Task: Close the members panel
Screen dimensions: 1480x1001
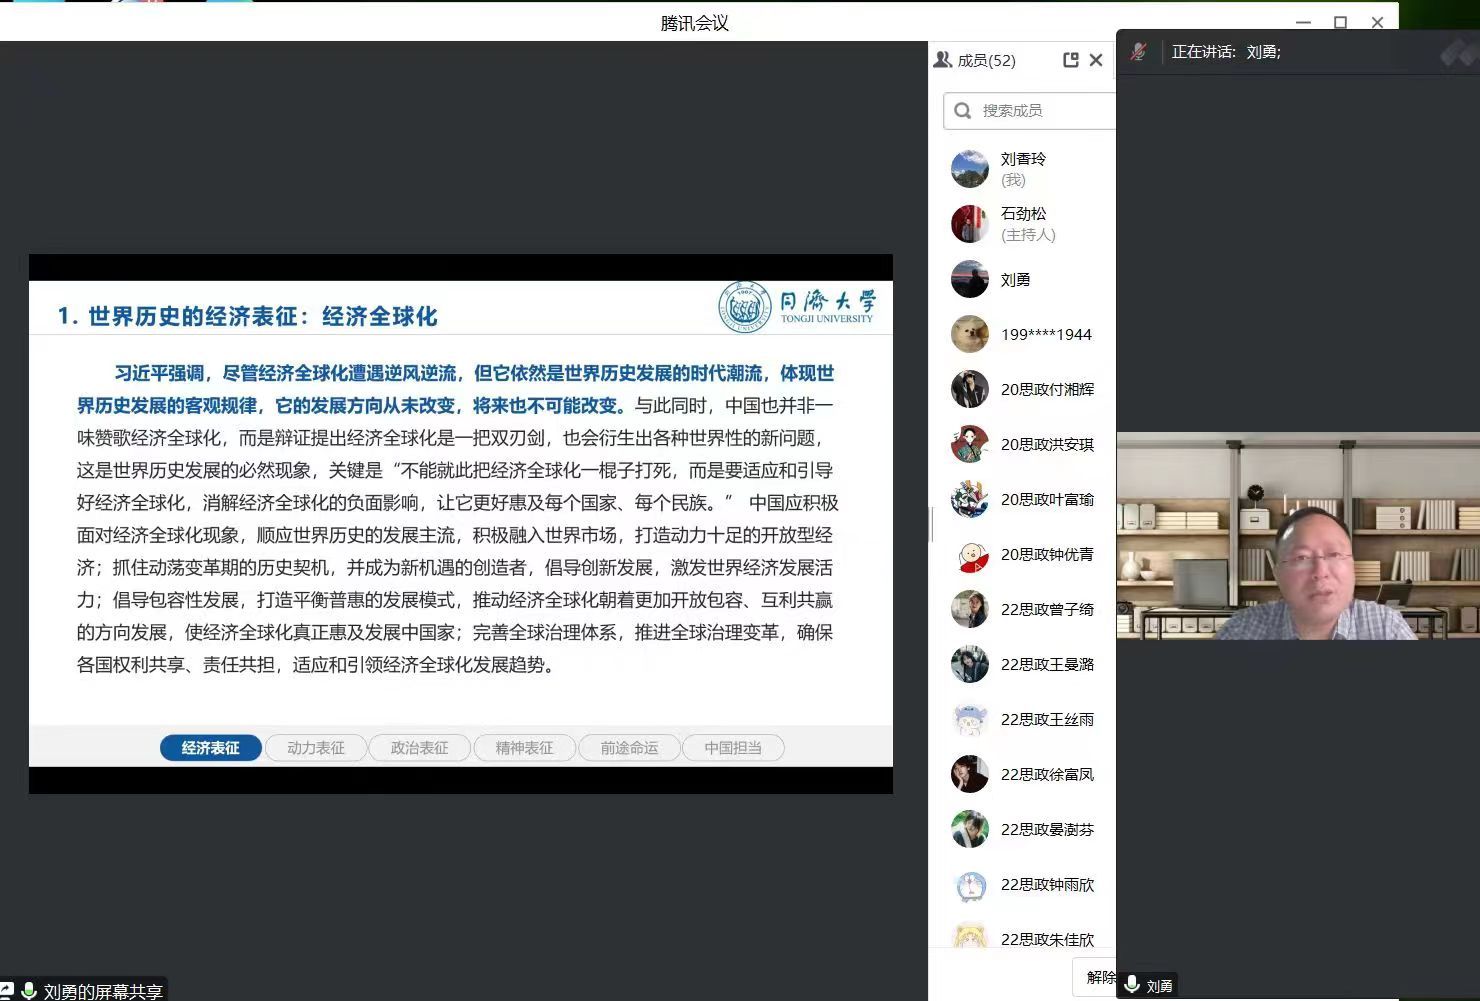Action: [x=1096, y=60]
